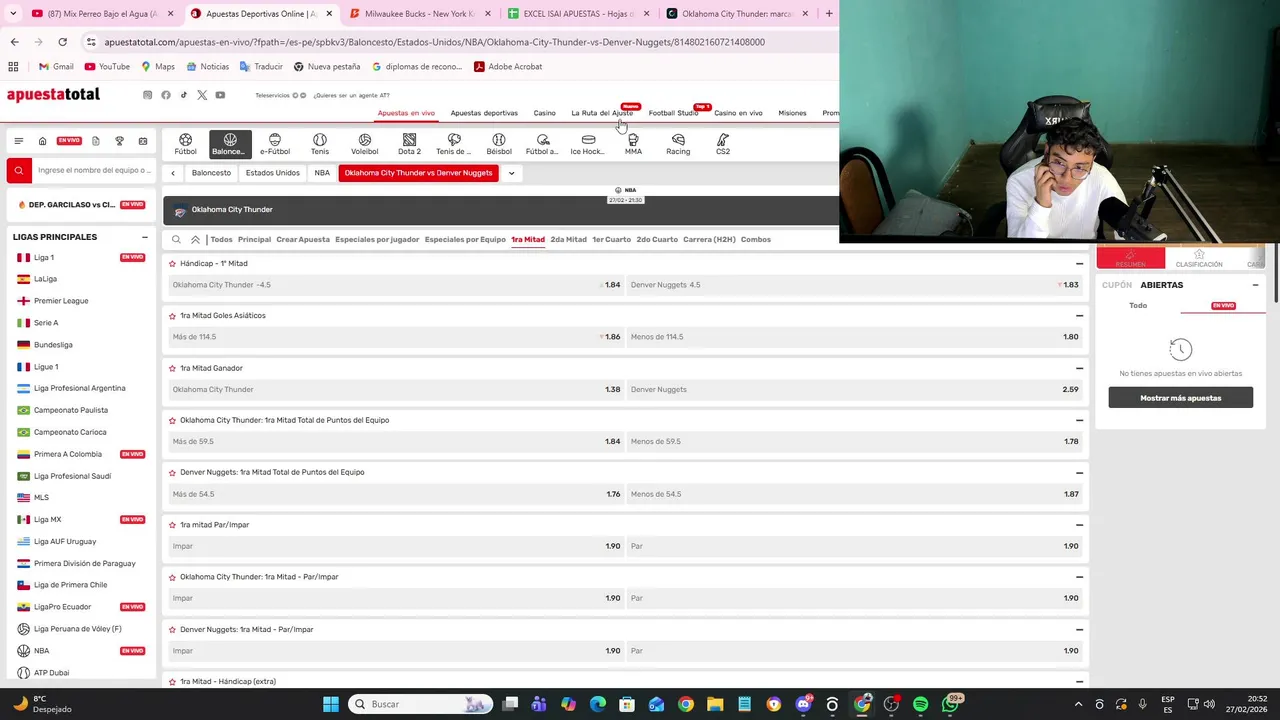Toggle the EN VIVO filter in sidebar toolbar
Screen dimensions: 1280x720
69,141
